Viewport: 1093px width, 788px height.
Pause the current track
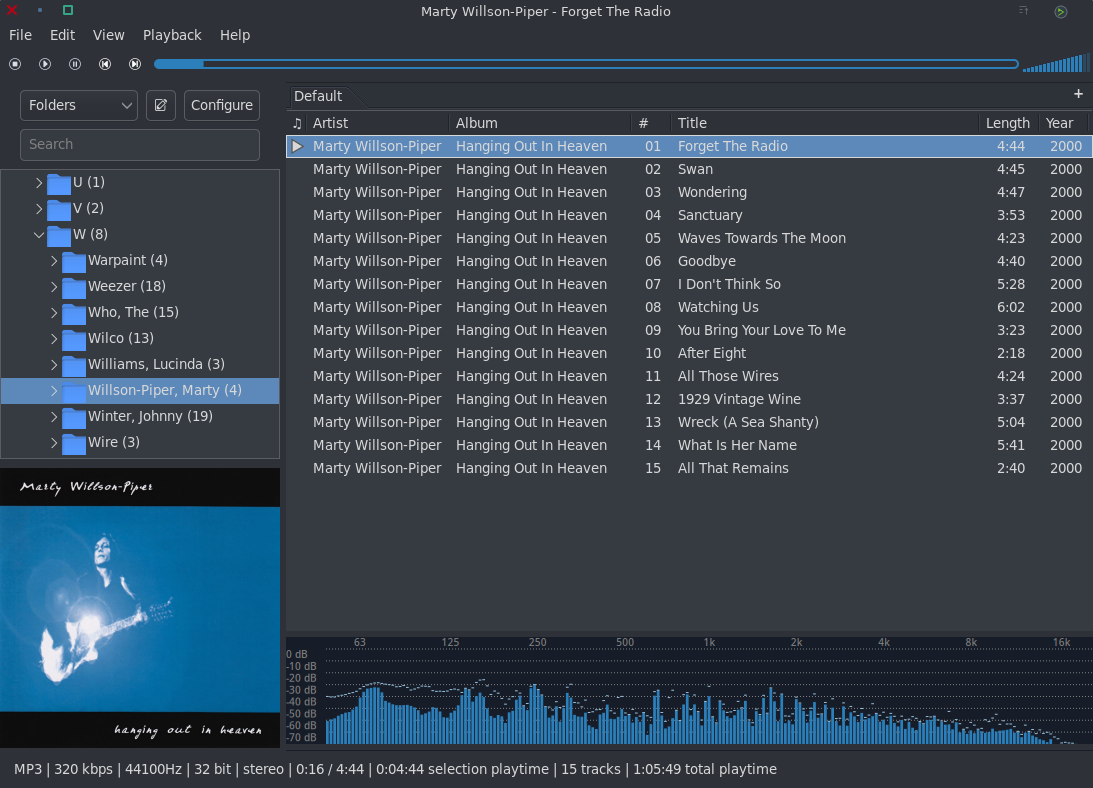75,64
